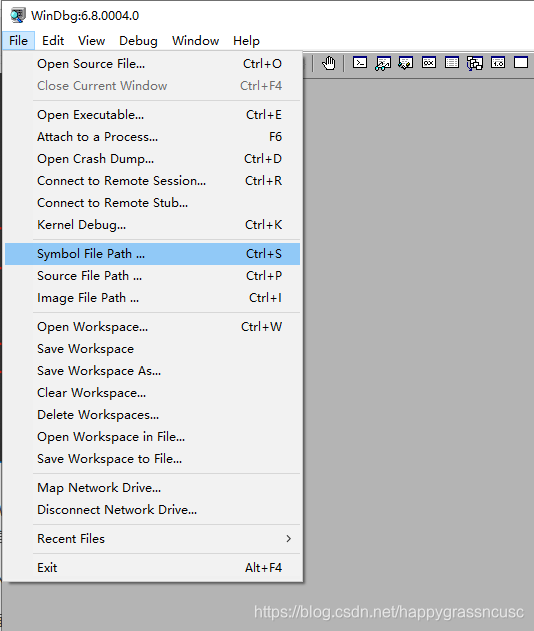Open the Disassembly window toolbar icon

point(498,63)
